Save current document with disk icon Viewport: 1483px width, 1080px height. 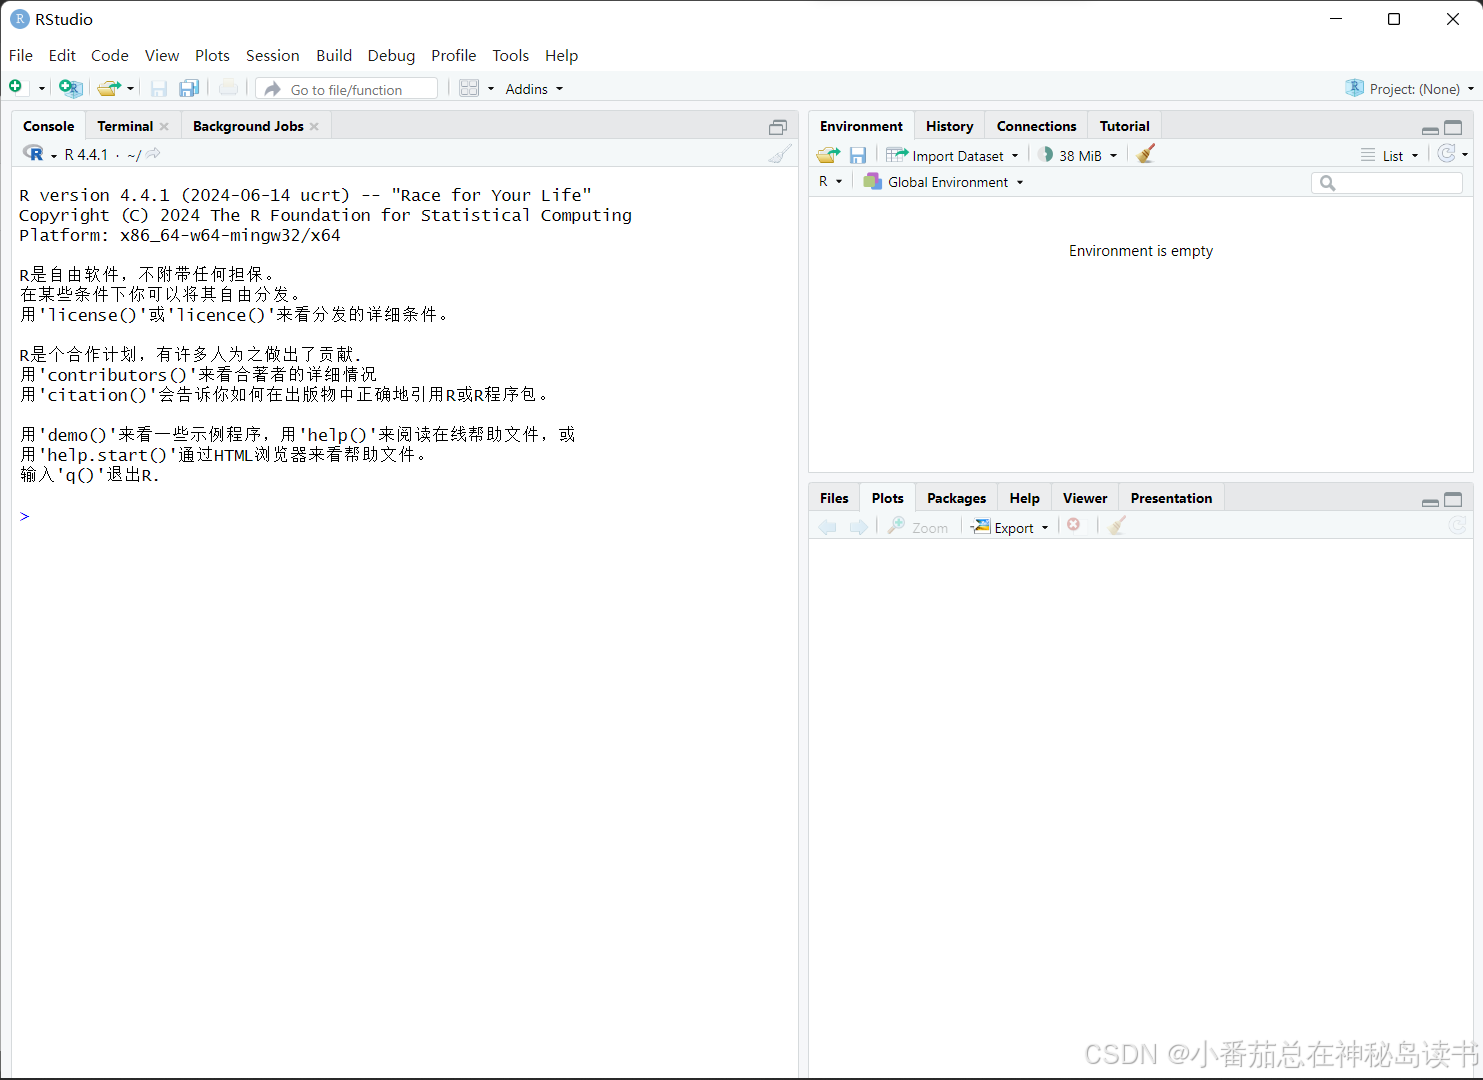click(x=158, y=88)
